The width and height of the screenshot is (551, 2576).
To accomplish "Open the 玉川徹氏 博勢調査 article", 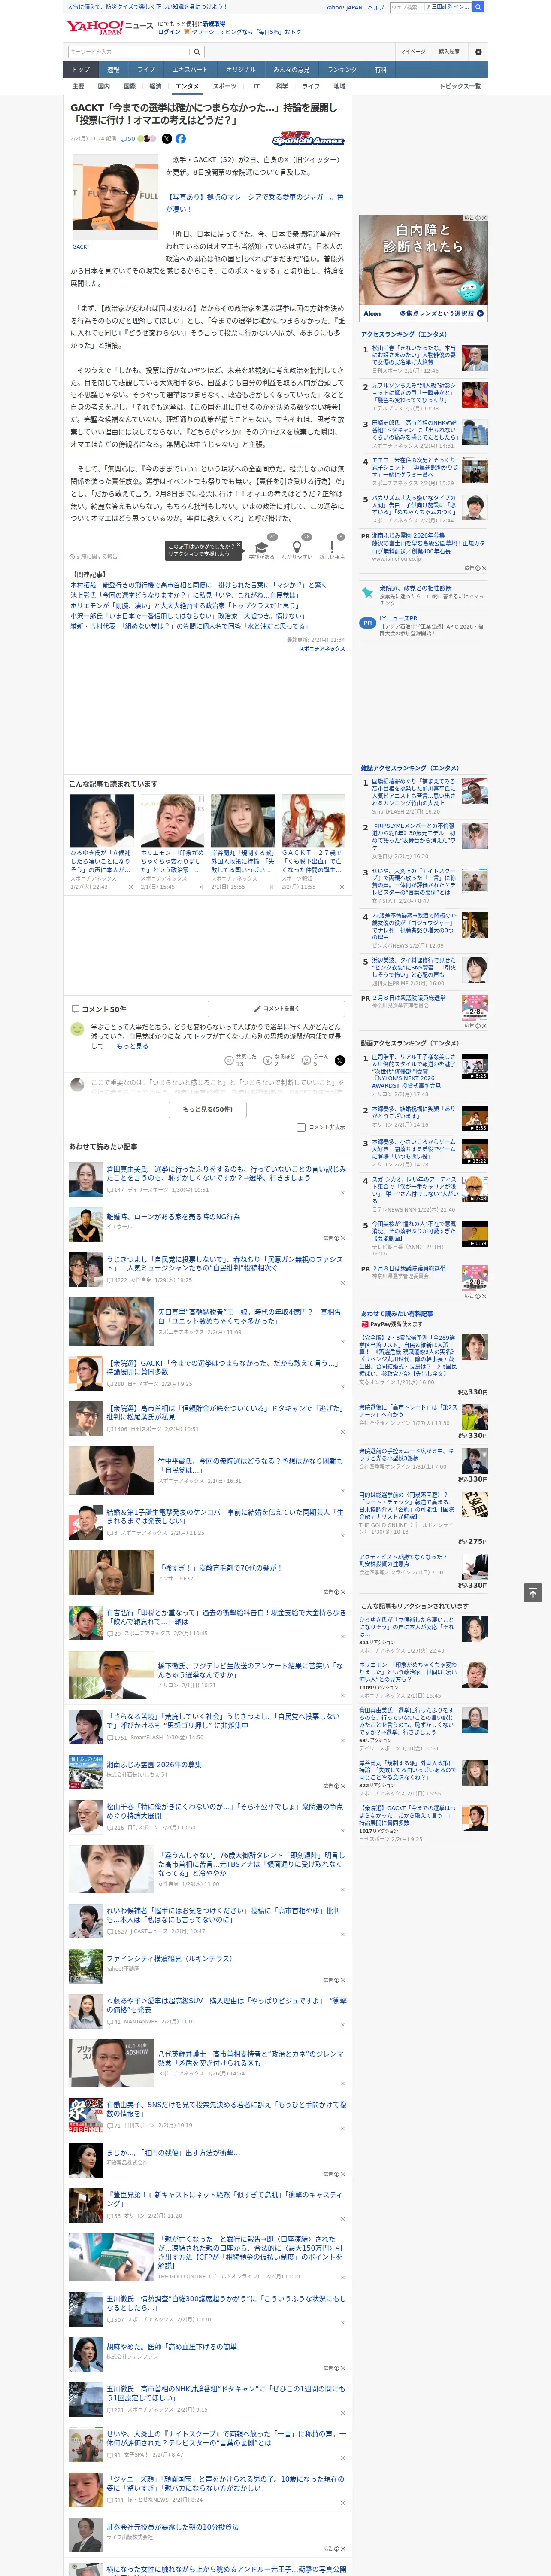I will coord(226,2303).
